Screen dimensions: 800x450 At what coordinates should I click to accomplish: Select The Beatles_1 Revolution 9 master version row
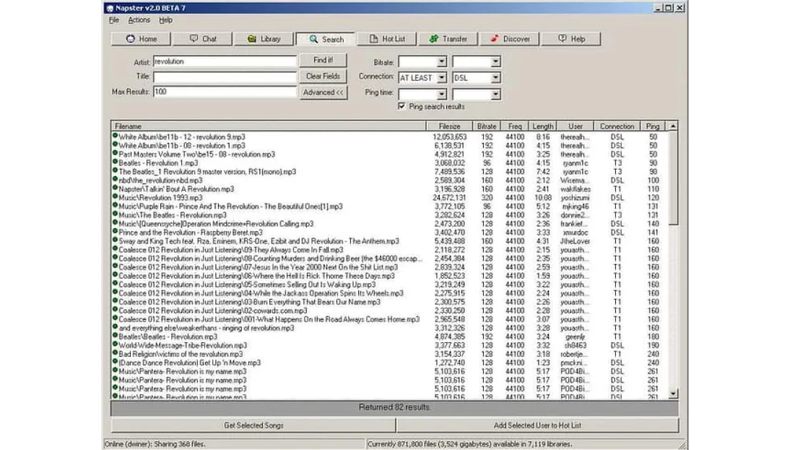pos(390,171)
